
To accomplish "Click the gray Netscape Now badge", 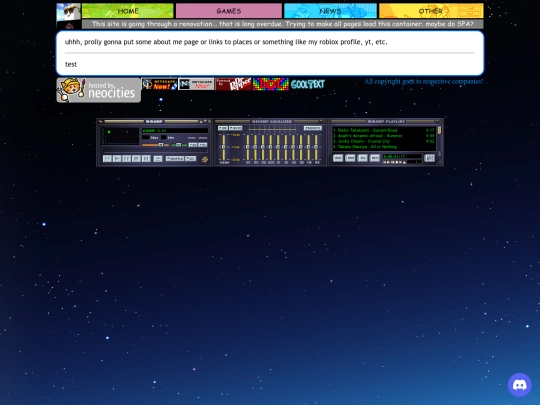I will (196, 84).
